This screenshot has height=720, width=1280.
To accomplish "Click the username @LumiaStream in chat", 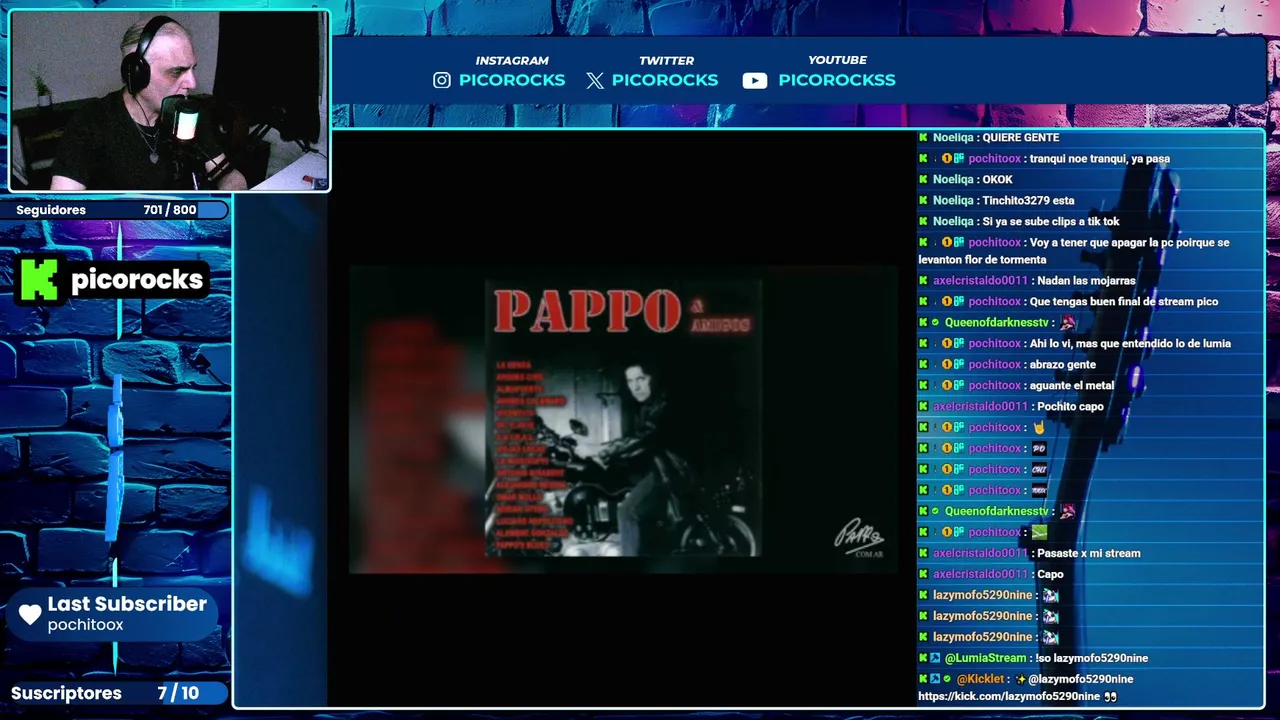I will click(985, 658).
